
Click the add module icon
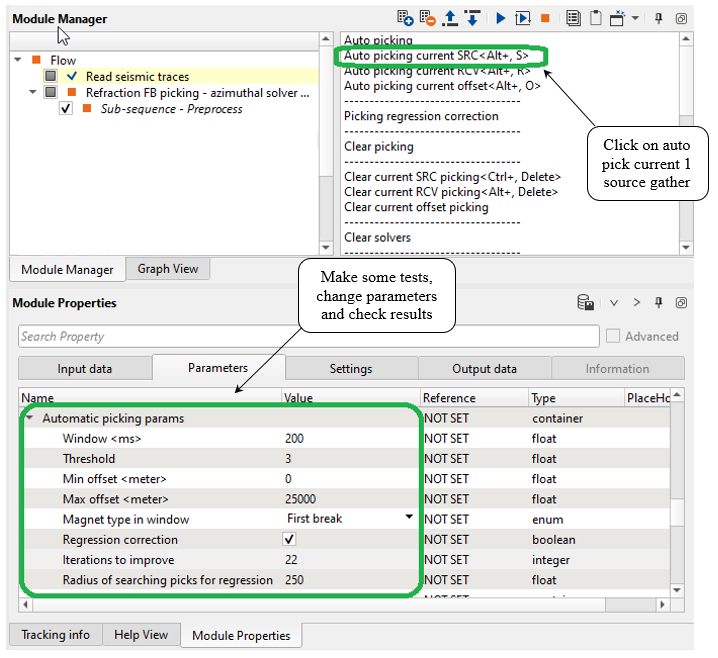(x=405, y=18)
